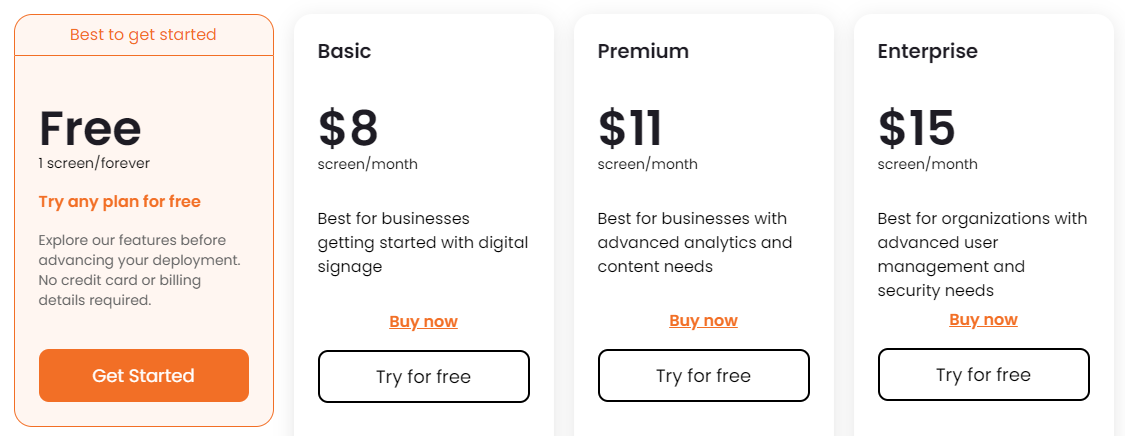Click the $11 price figure

pos(630,128)
